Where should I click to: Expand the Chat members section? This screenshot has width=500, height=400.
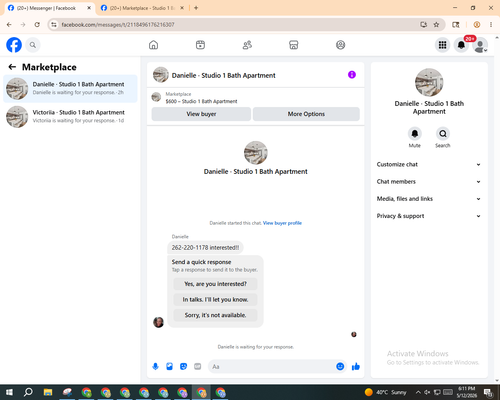[429, 182]
